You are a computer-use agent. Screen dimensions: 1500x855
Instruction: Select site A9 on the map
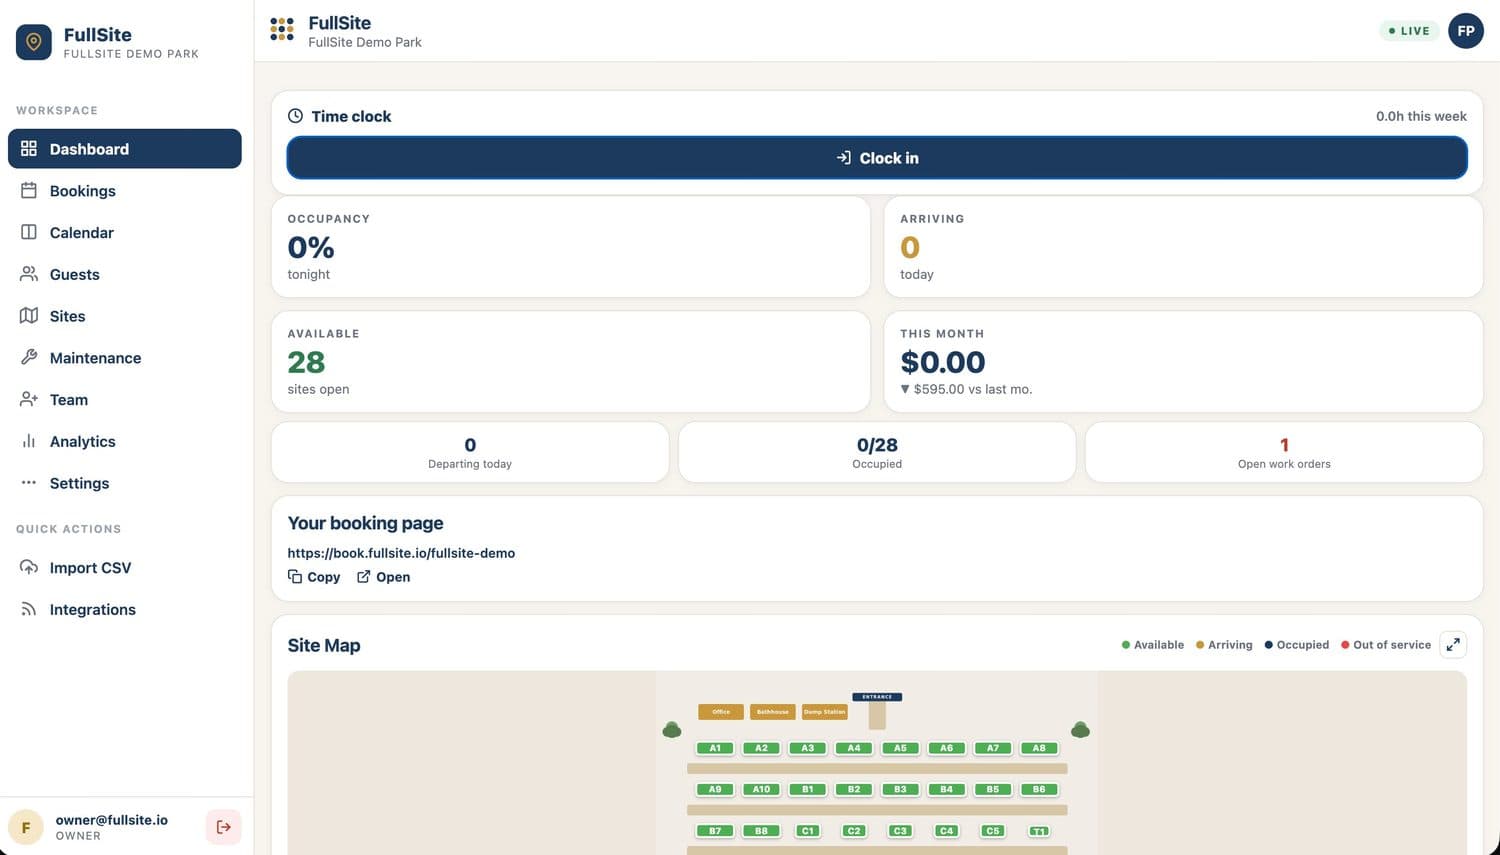click(x=715, y=789)
